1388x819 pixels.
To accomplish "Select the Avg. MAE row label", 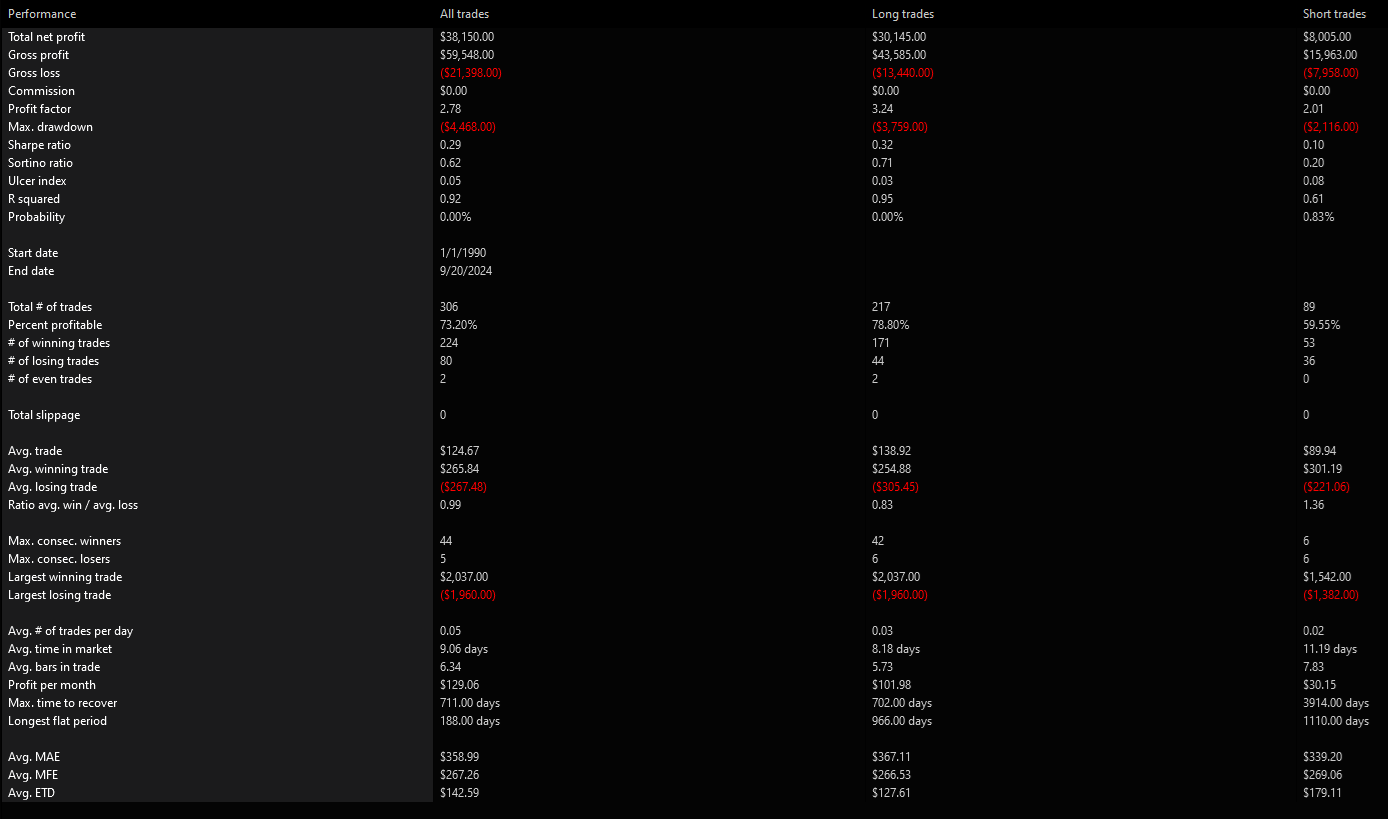I will pos(34,757).
